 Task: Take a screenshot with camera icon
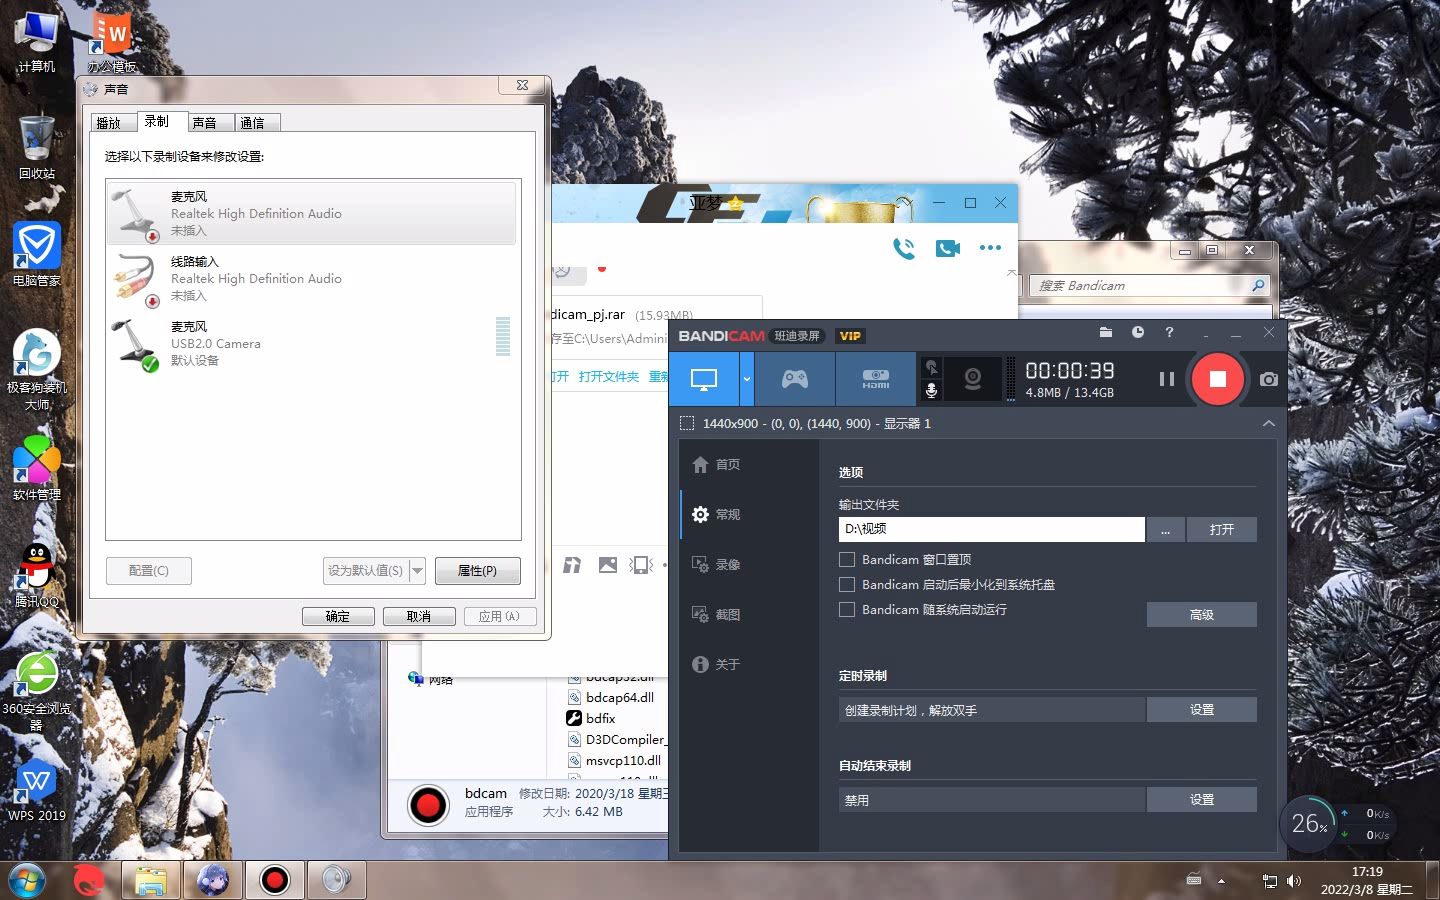click(1269, 379)
